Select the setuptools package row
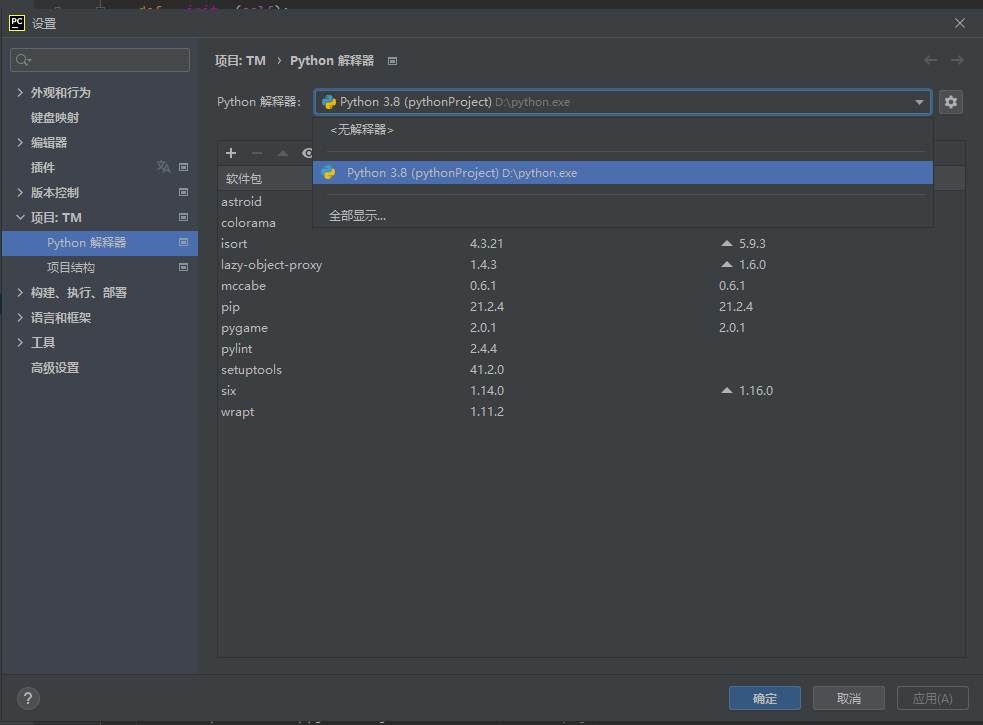 pyautogui.click(x=591, y=369)
